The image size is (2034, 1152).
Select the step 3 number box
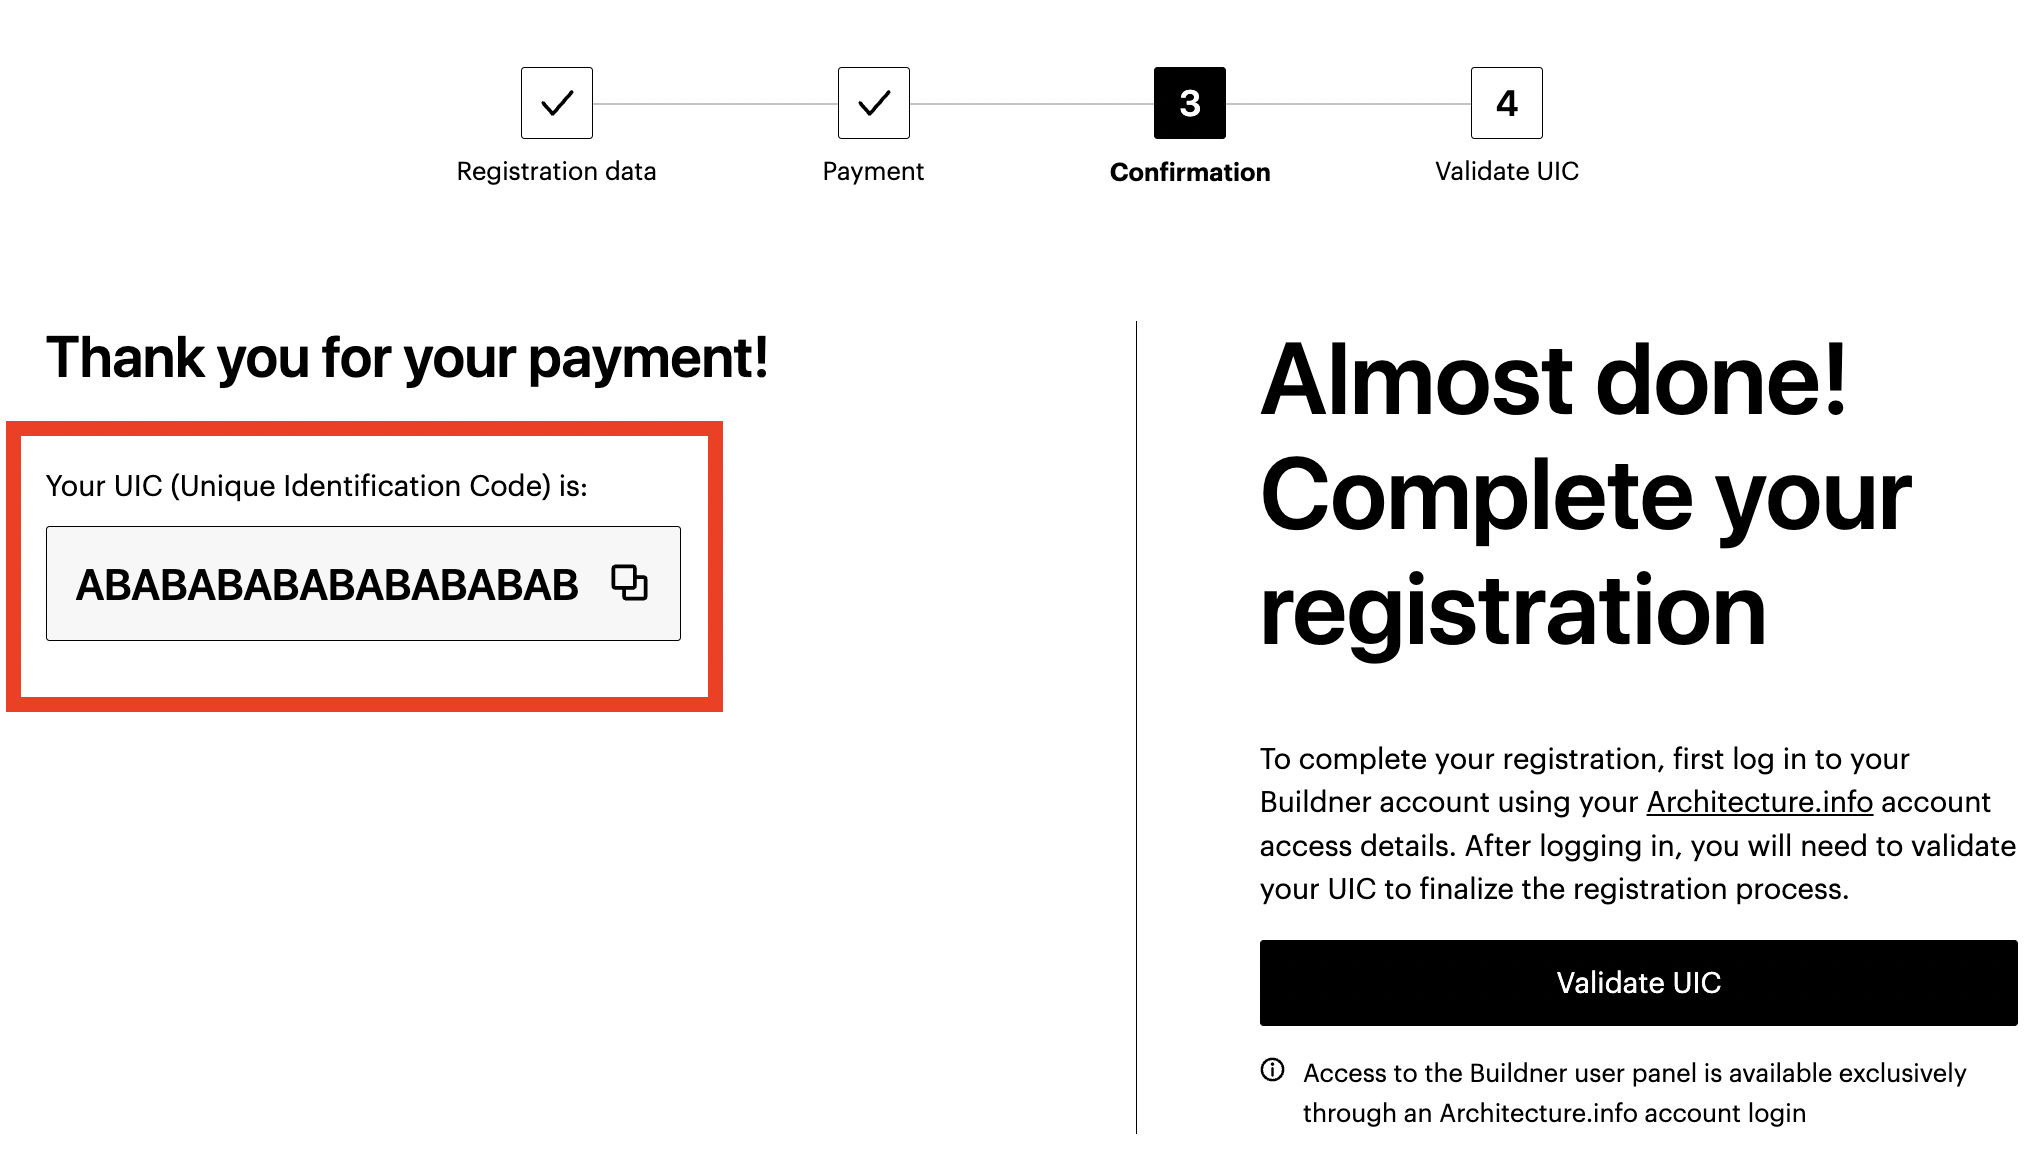(1190, 103)
